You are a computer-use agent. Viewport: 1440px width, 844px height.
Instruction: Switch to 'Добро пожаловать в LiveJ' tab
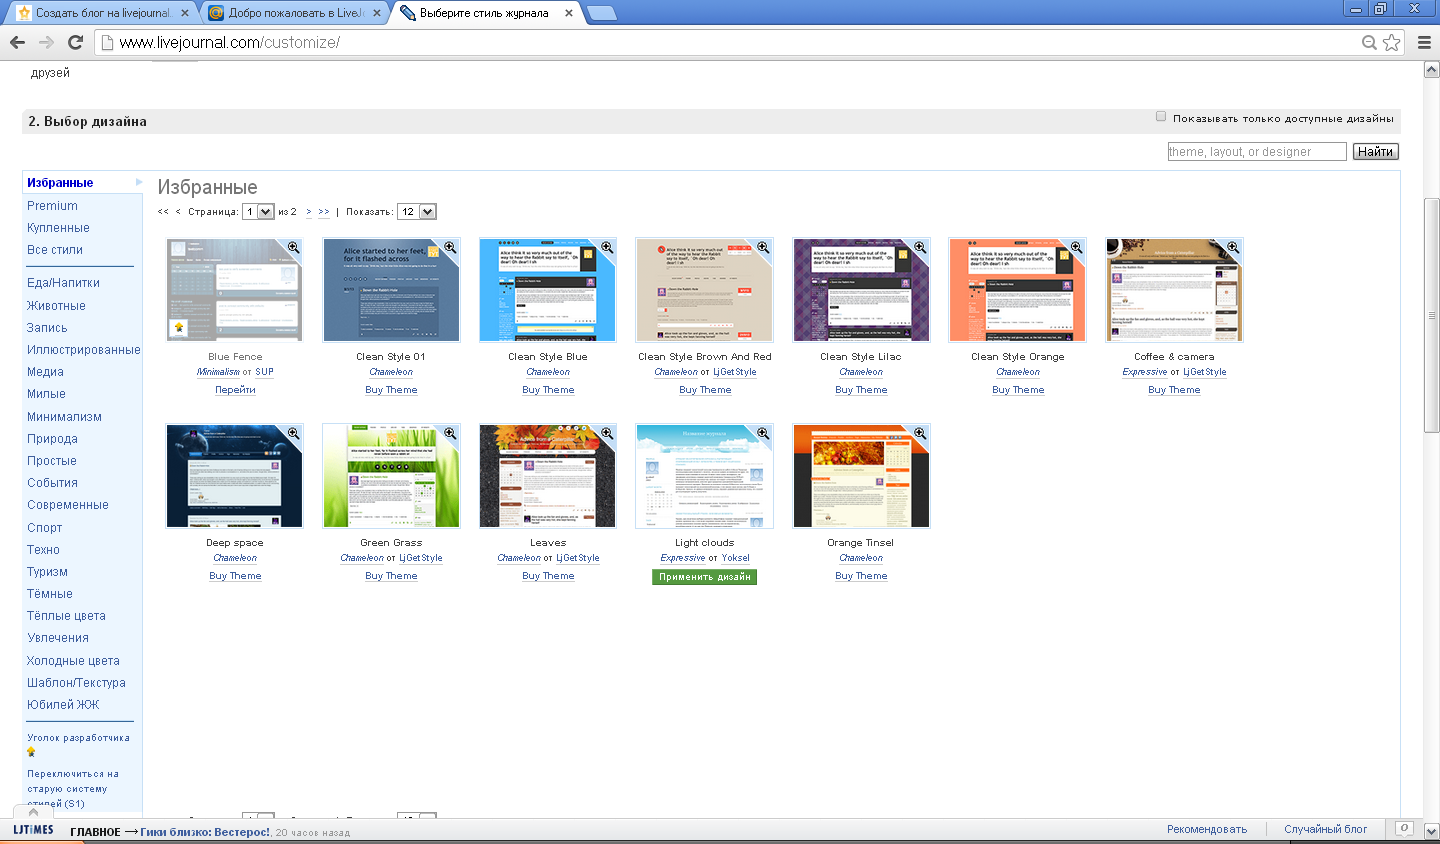click(296, 13)
